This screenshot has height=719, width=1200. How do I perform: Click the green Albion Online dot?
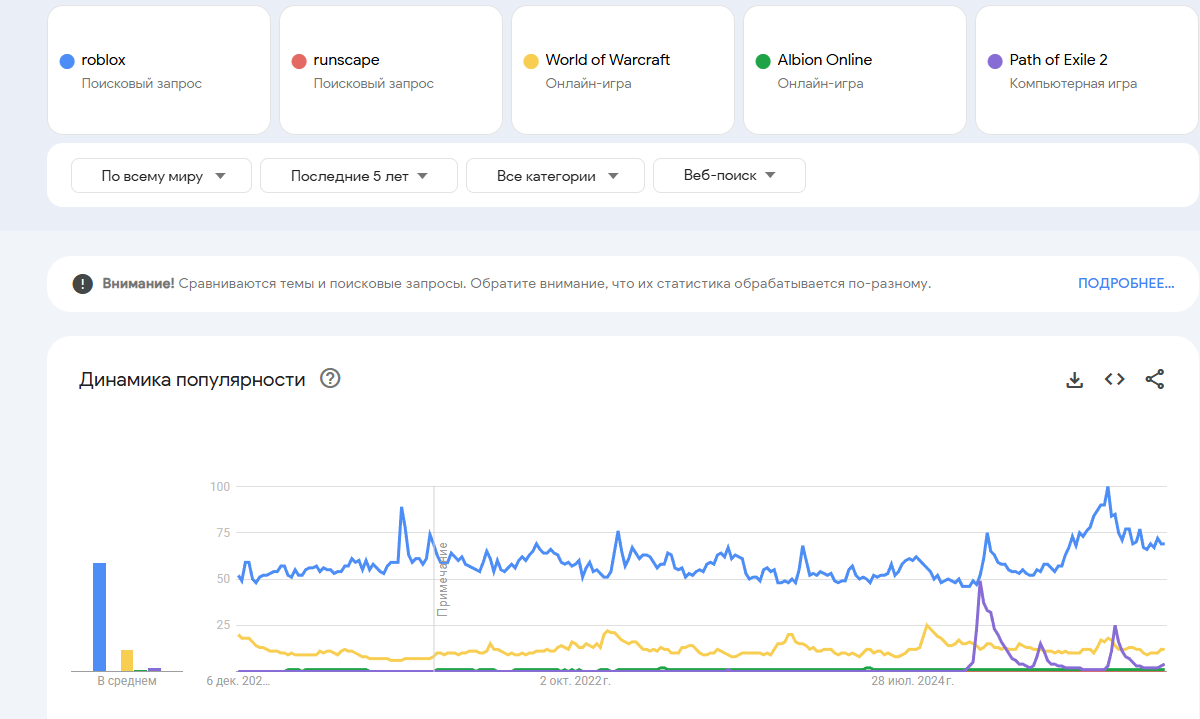click(763, 61)
